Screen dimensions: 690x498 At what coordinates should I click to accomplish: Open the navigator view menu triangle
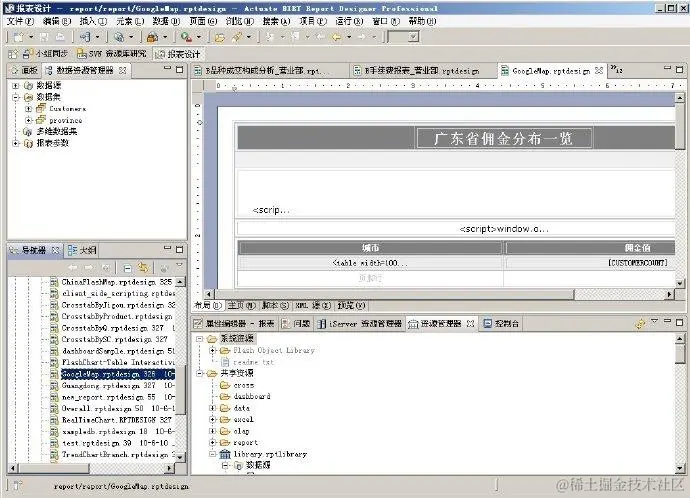click(179, 265)
